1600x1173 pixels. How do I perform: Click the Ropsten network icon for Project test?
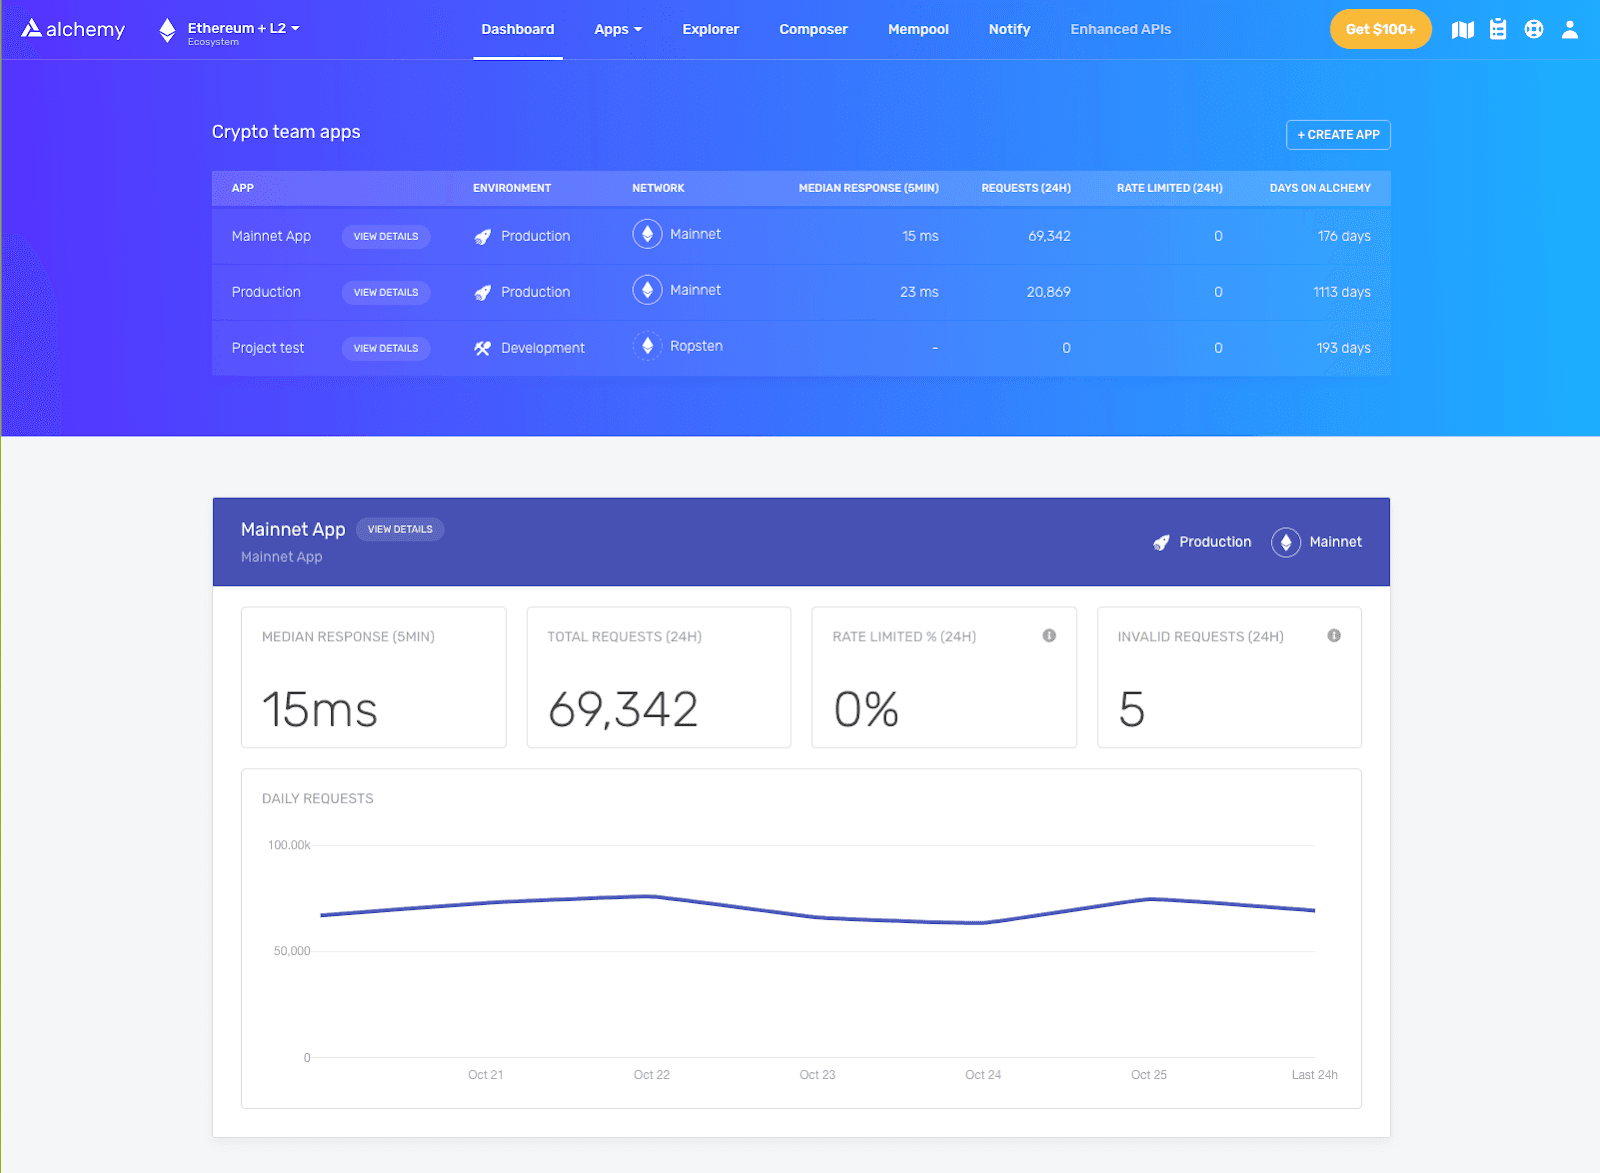(x=647, y=345)
